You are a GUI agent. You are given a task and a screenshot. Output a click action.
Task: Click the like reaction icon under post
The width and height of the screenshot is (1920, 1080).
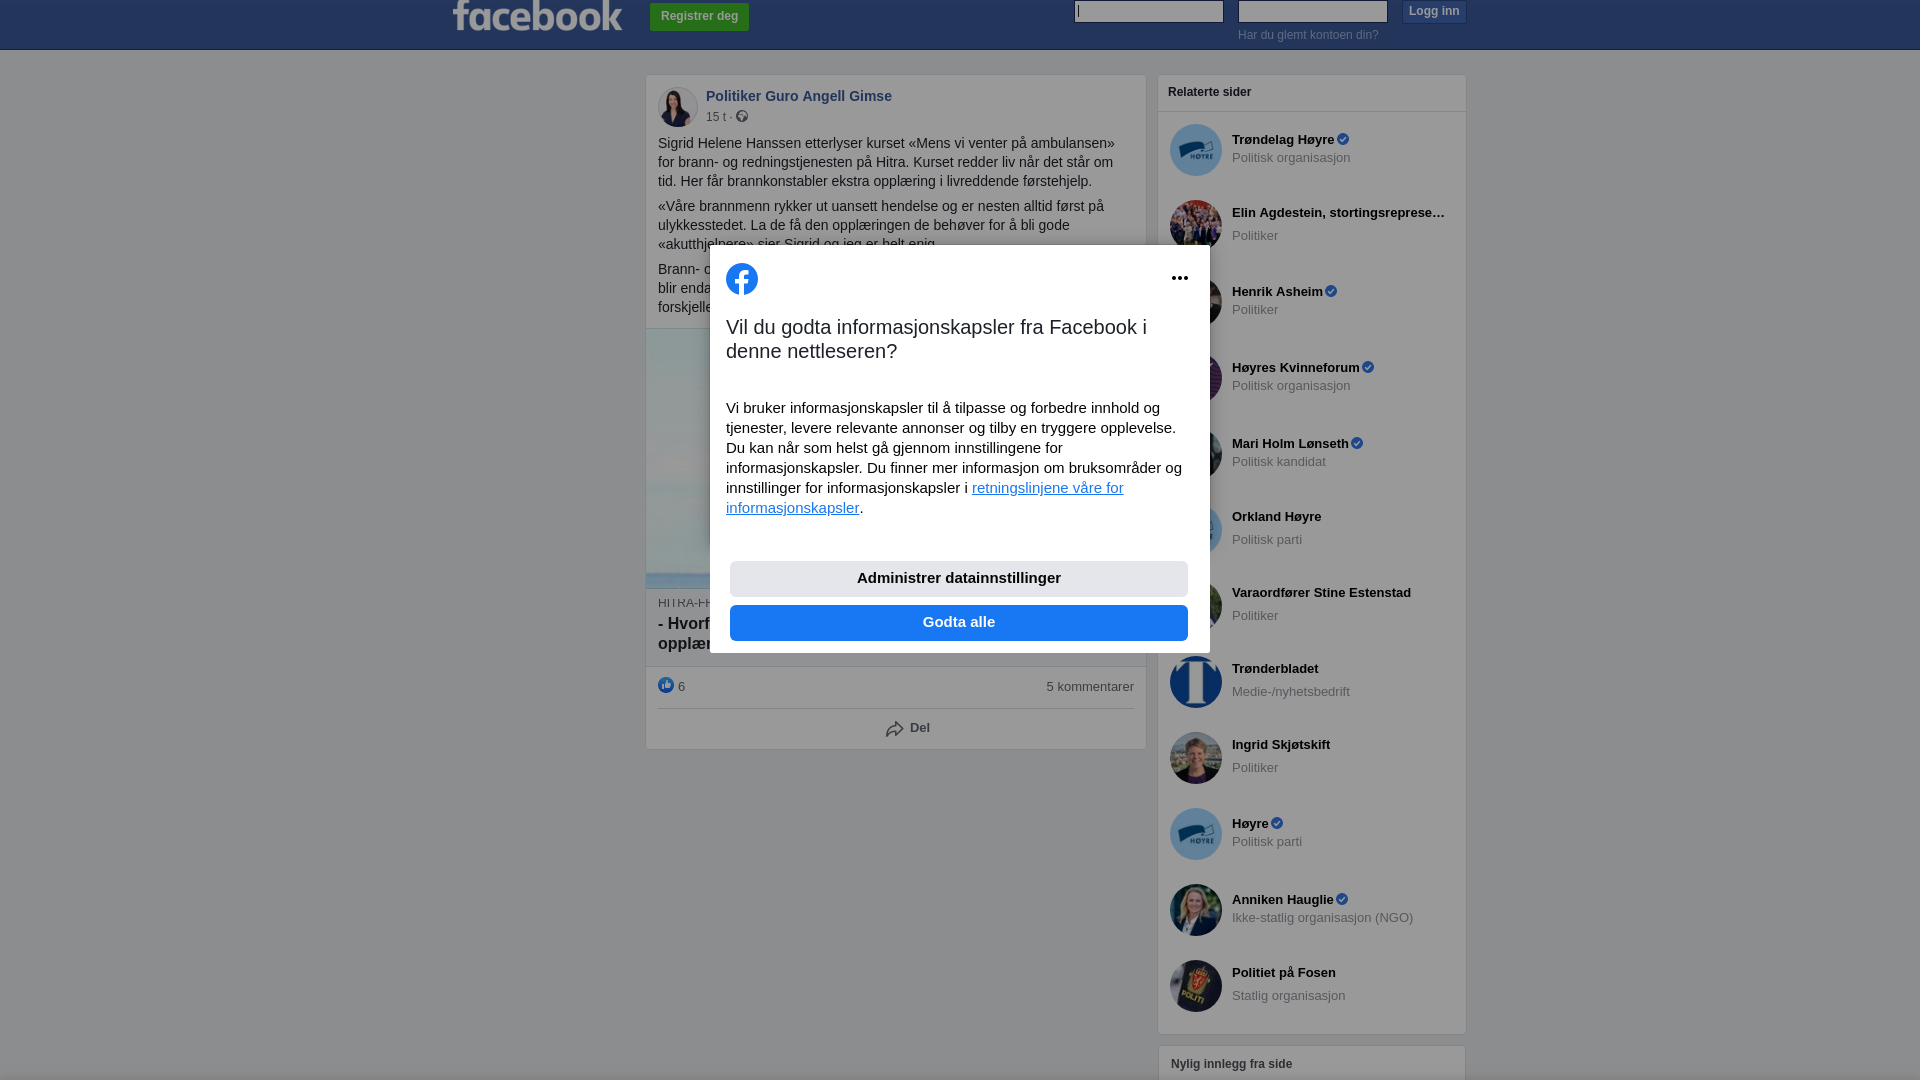666,685
